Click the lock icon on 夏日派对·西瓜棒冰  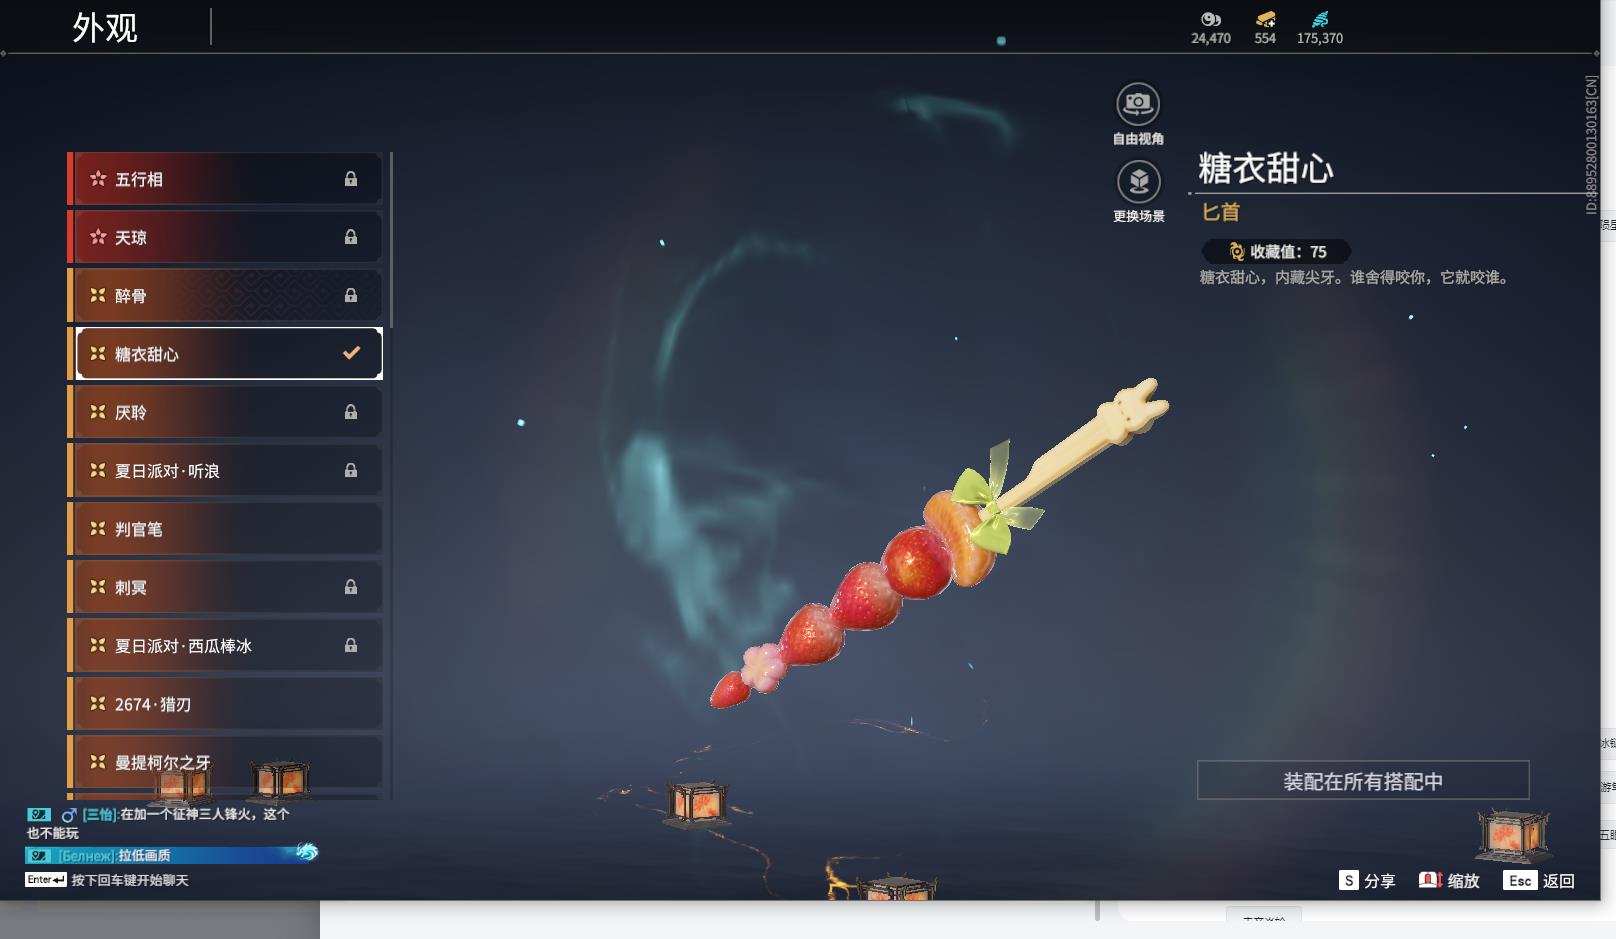tap(351, 645)
